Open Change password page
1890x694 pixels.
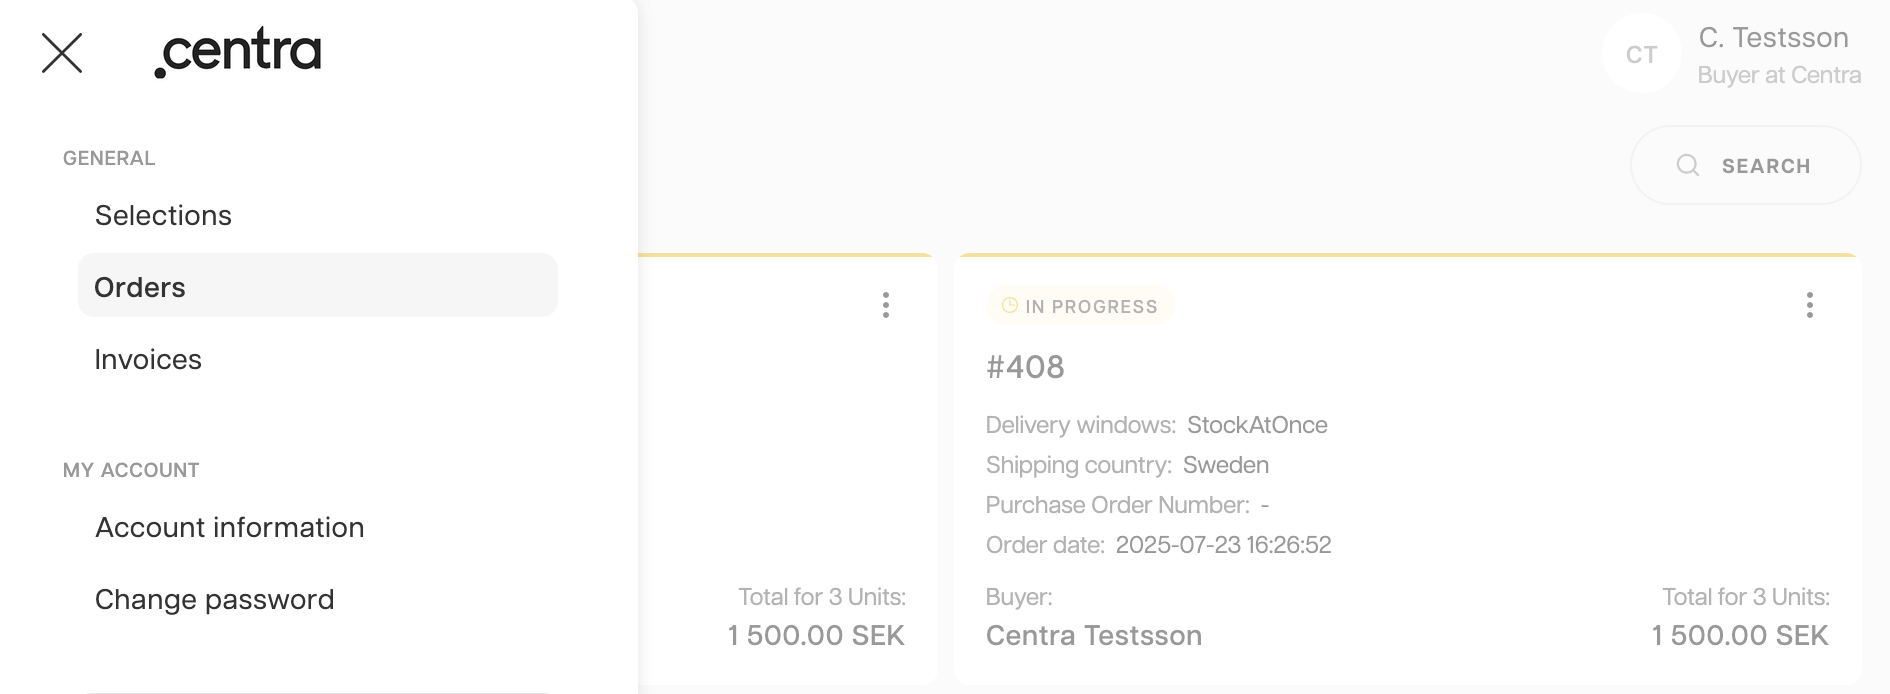[x=215, y=600]
